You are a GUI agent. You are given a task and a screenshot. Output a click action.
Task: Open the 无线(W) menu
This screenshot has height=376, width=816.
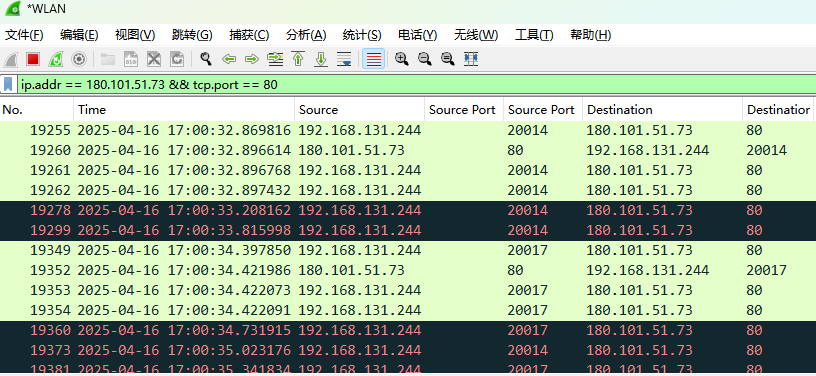point(476,35)
